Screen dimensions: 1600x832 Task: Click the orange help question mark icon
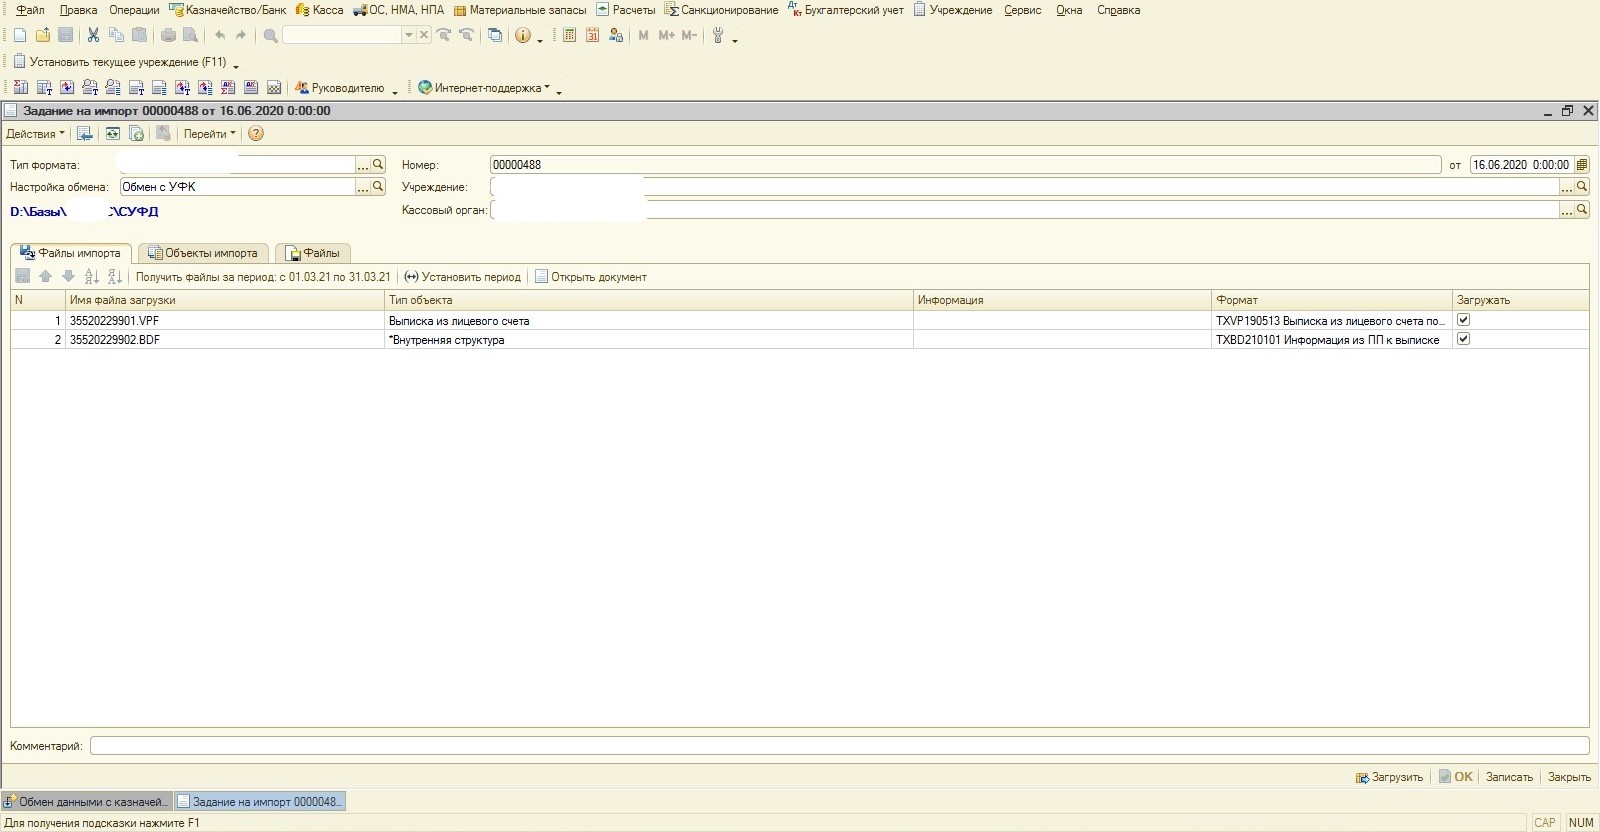point(255,134)
